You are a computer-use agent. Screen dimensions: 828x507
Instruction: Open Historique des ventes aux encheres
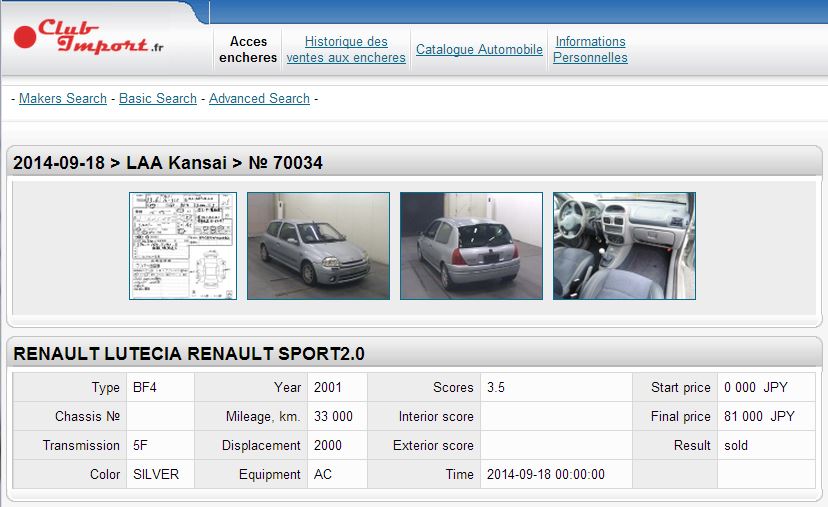346,49
